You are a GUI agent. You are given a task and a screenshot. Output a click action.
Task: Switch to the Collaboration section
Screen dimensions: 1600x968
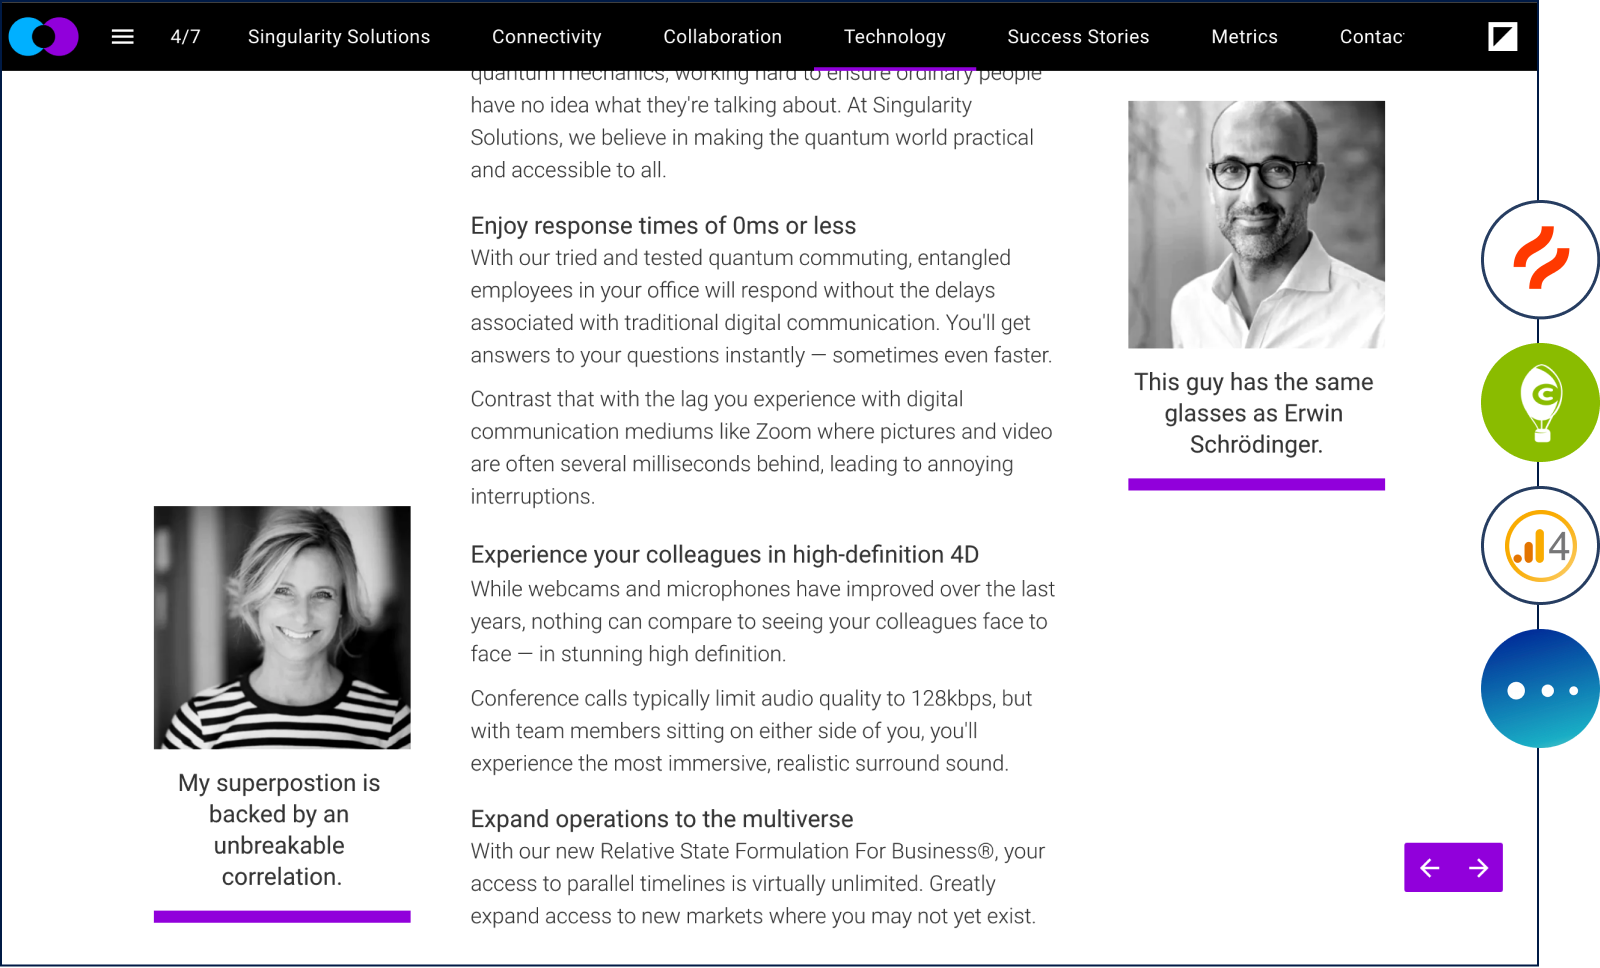723,37
